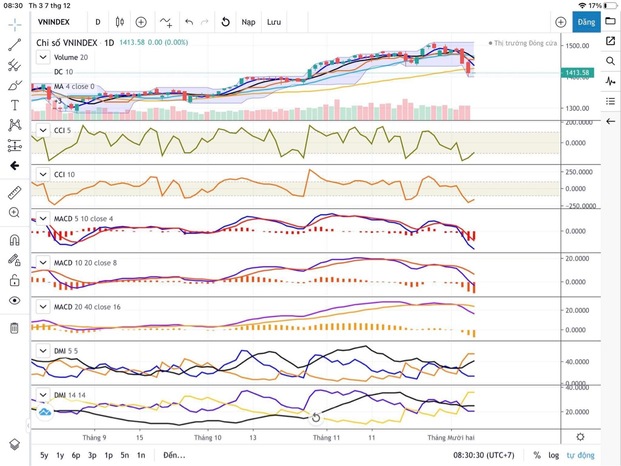The height and width of the screenshot is (466, 621).
Task: Open the candlestick chart style picker
Action: (x=119, y=21)
